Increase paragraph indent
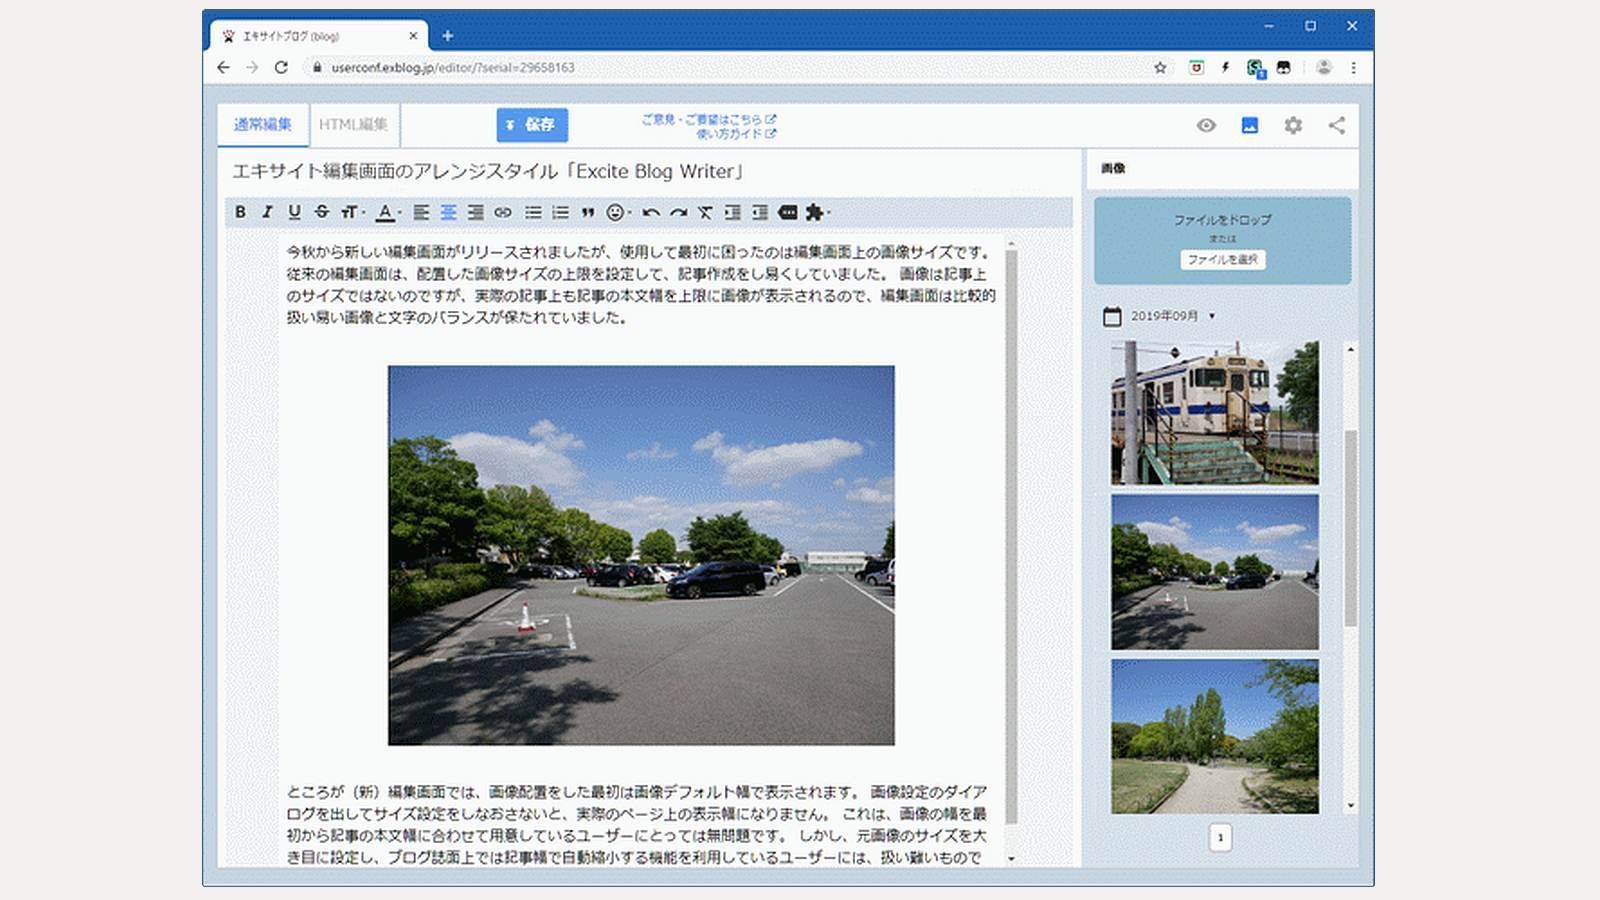 733,212
